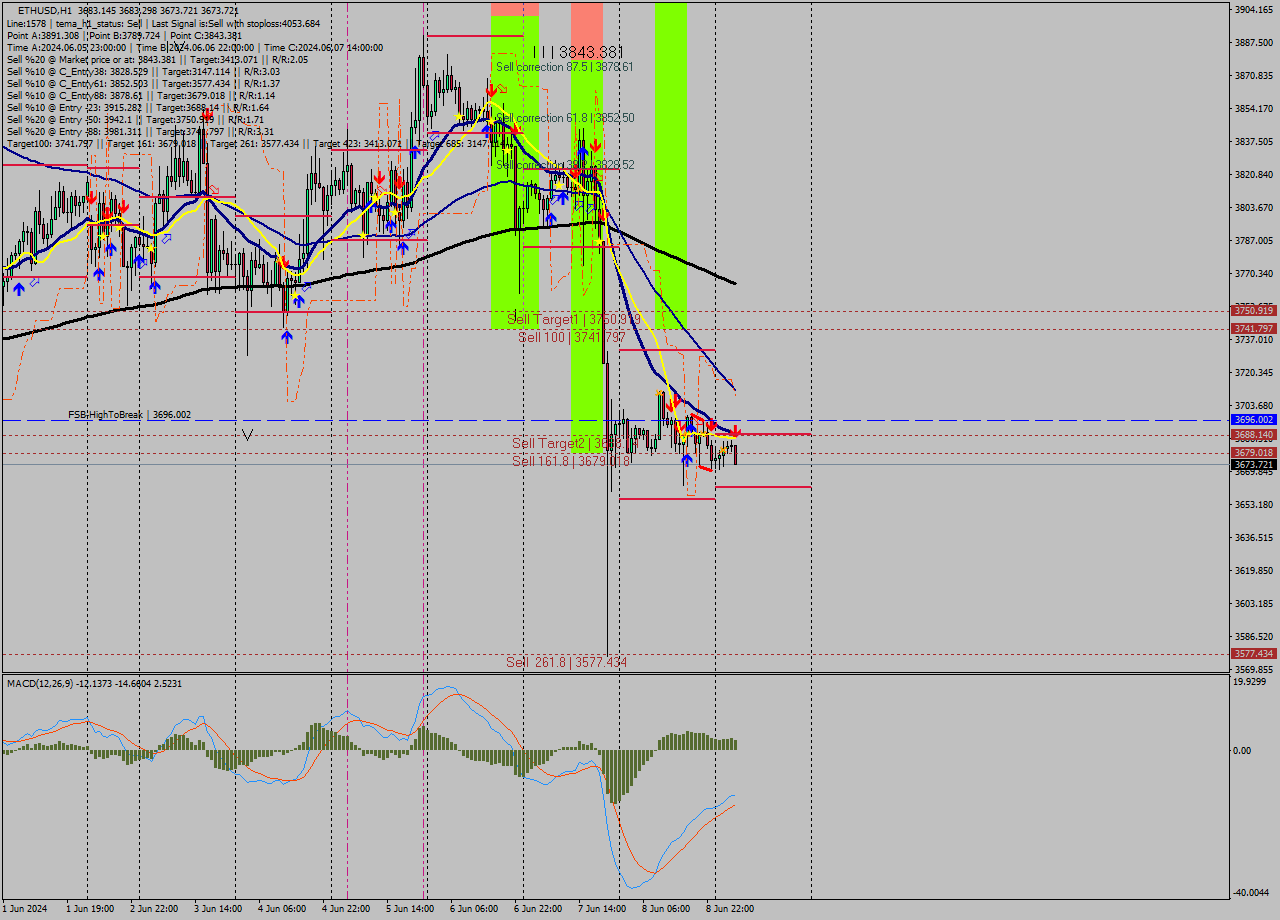Click the 3636.515 price scale label

[x=1253, y=537]
